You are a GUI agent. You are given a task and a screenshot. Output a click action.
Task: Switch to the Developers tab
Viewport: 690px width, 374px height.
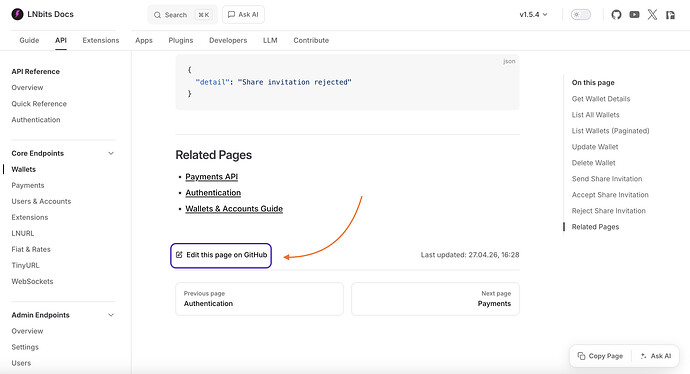click(228, 40)
